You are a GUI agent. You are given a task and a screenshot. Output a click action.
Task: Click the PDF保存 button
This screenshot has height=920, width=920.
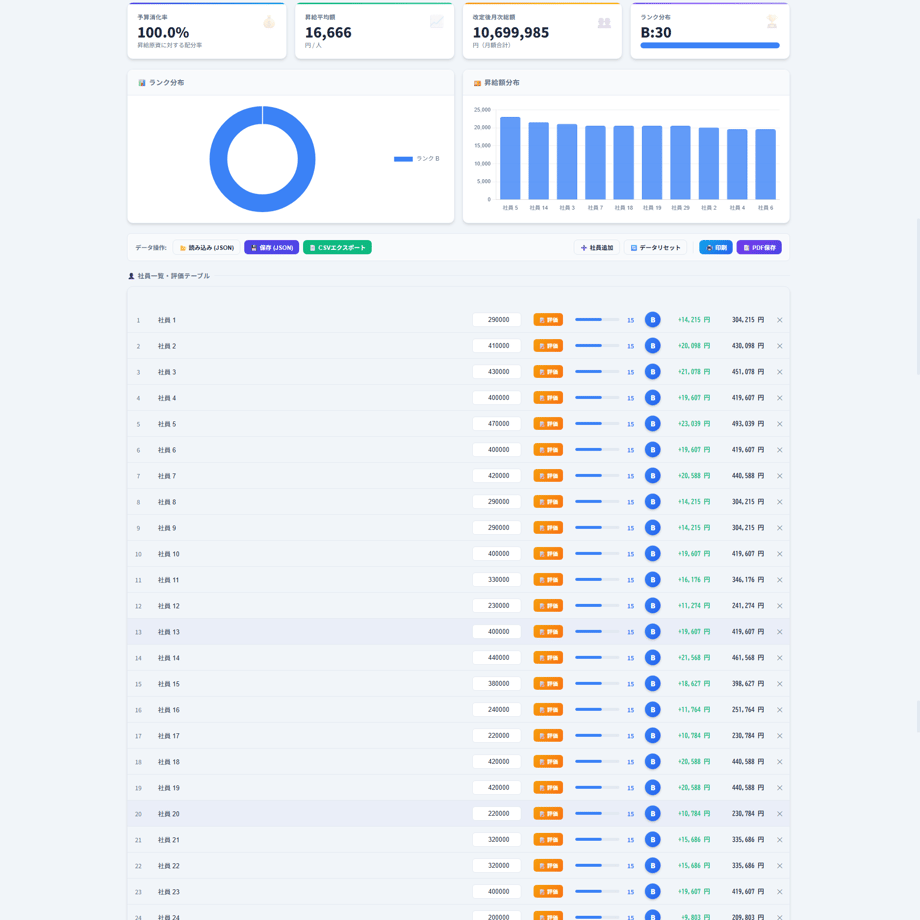tap(759, 248)
